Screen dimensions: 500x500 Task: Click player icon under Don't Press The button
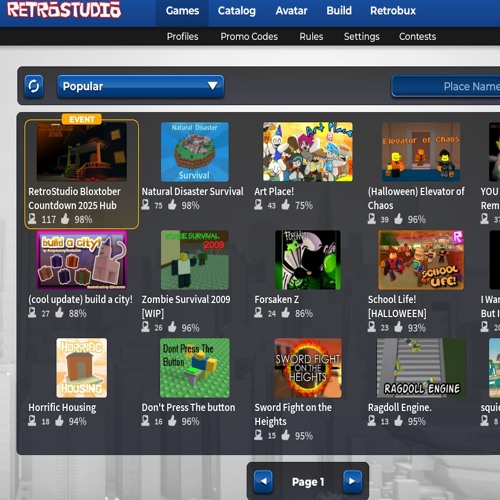(x=145, y=421)
